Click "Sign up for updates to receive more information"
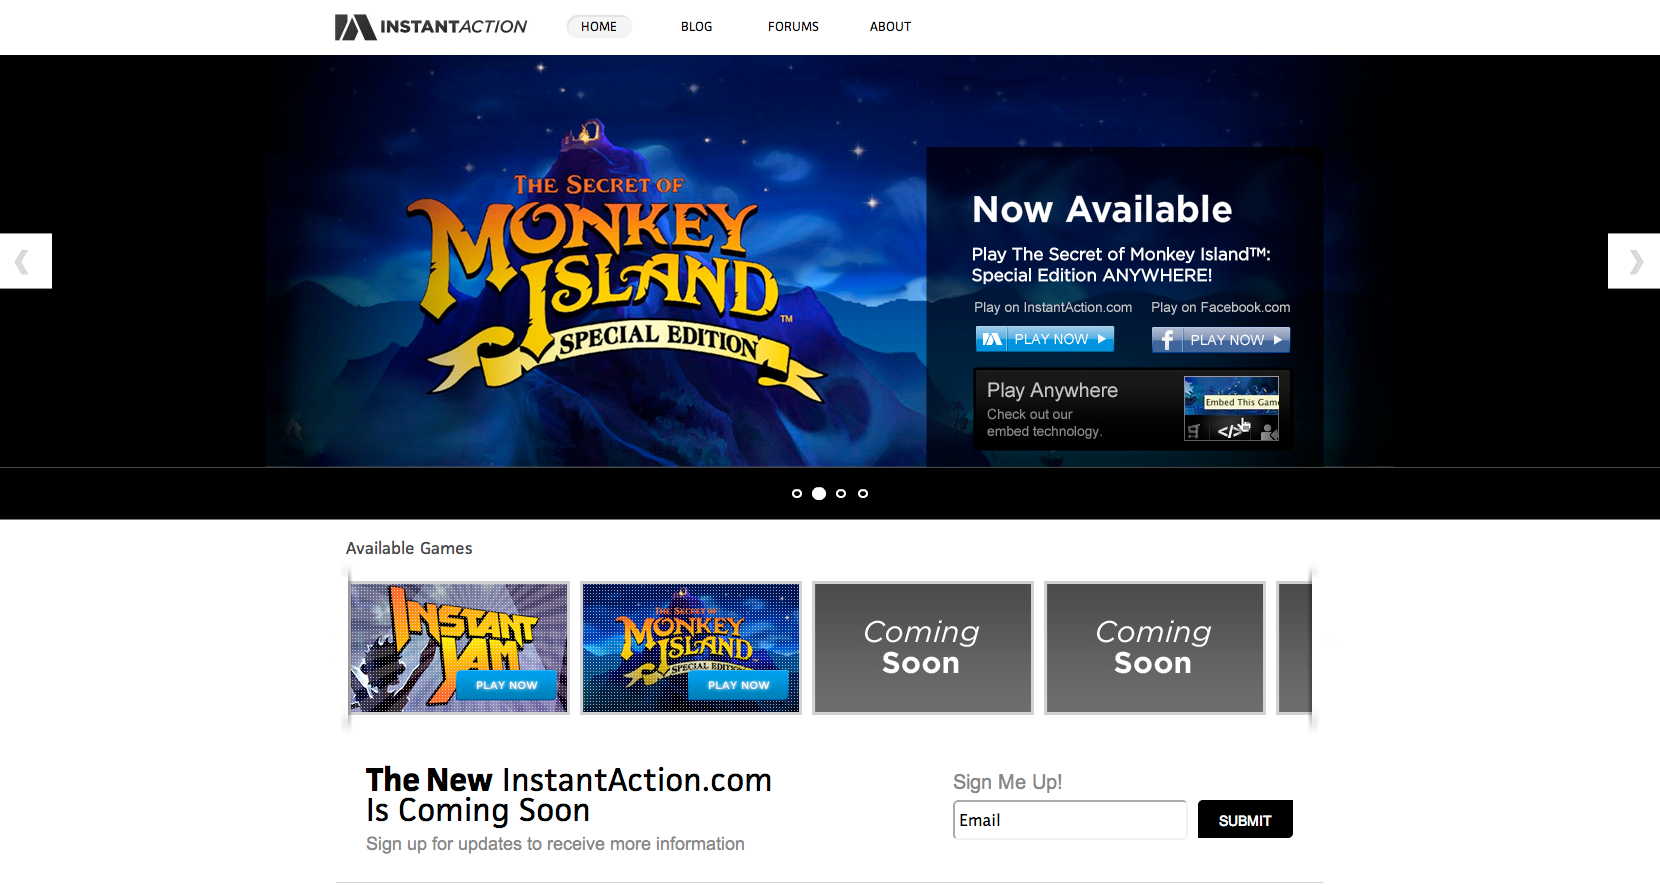 555,844
